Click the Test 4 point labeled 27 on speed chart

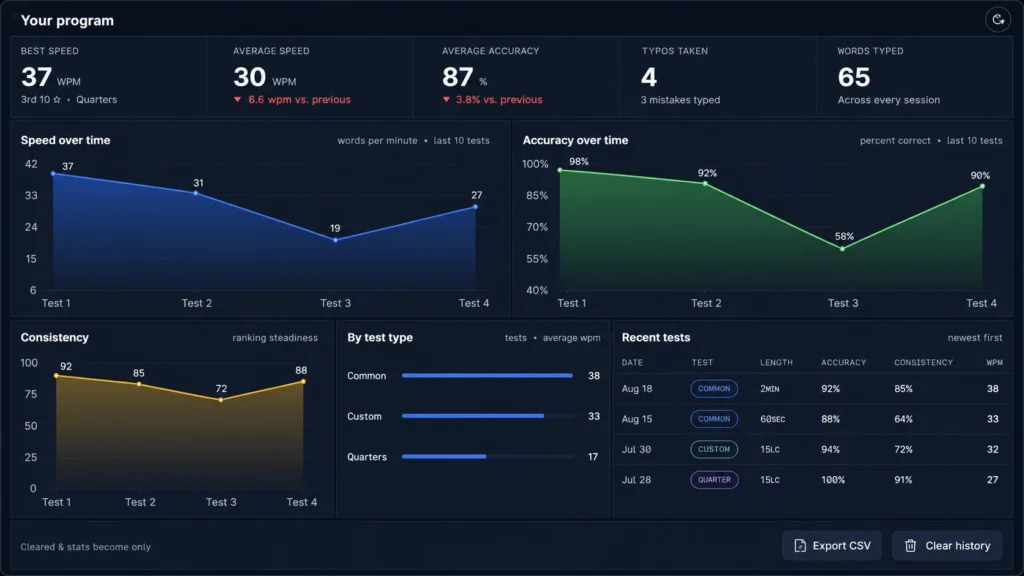(475, 207)
